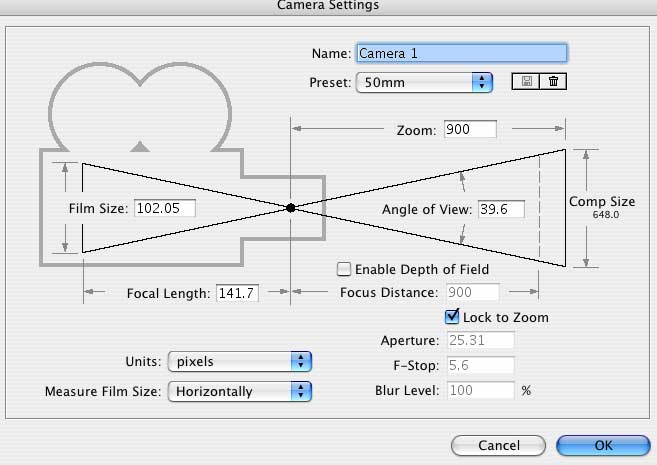The width and height of the screenshot is (657, 465).
Task: Click the camera Name text field
Action: tap(461, 53)
